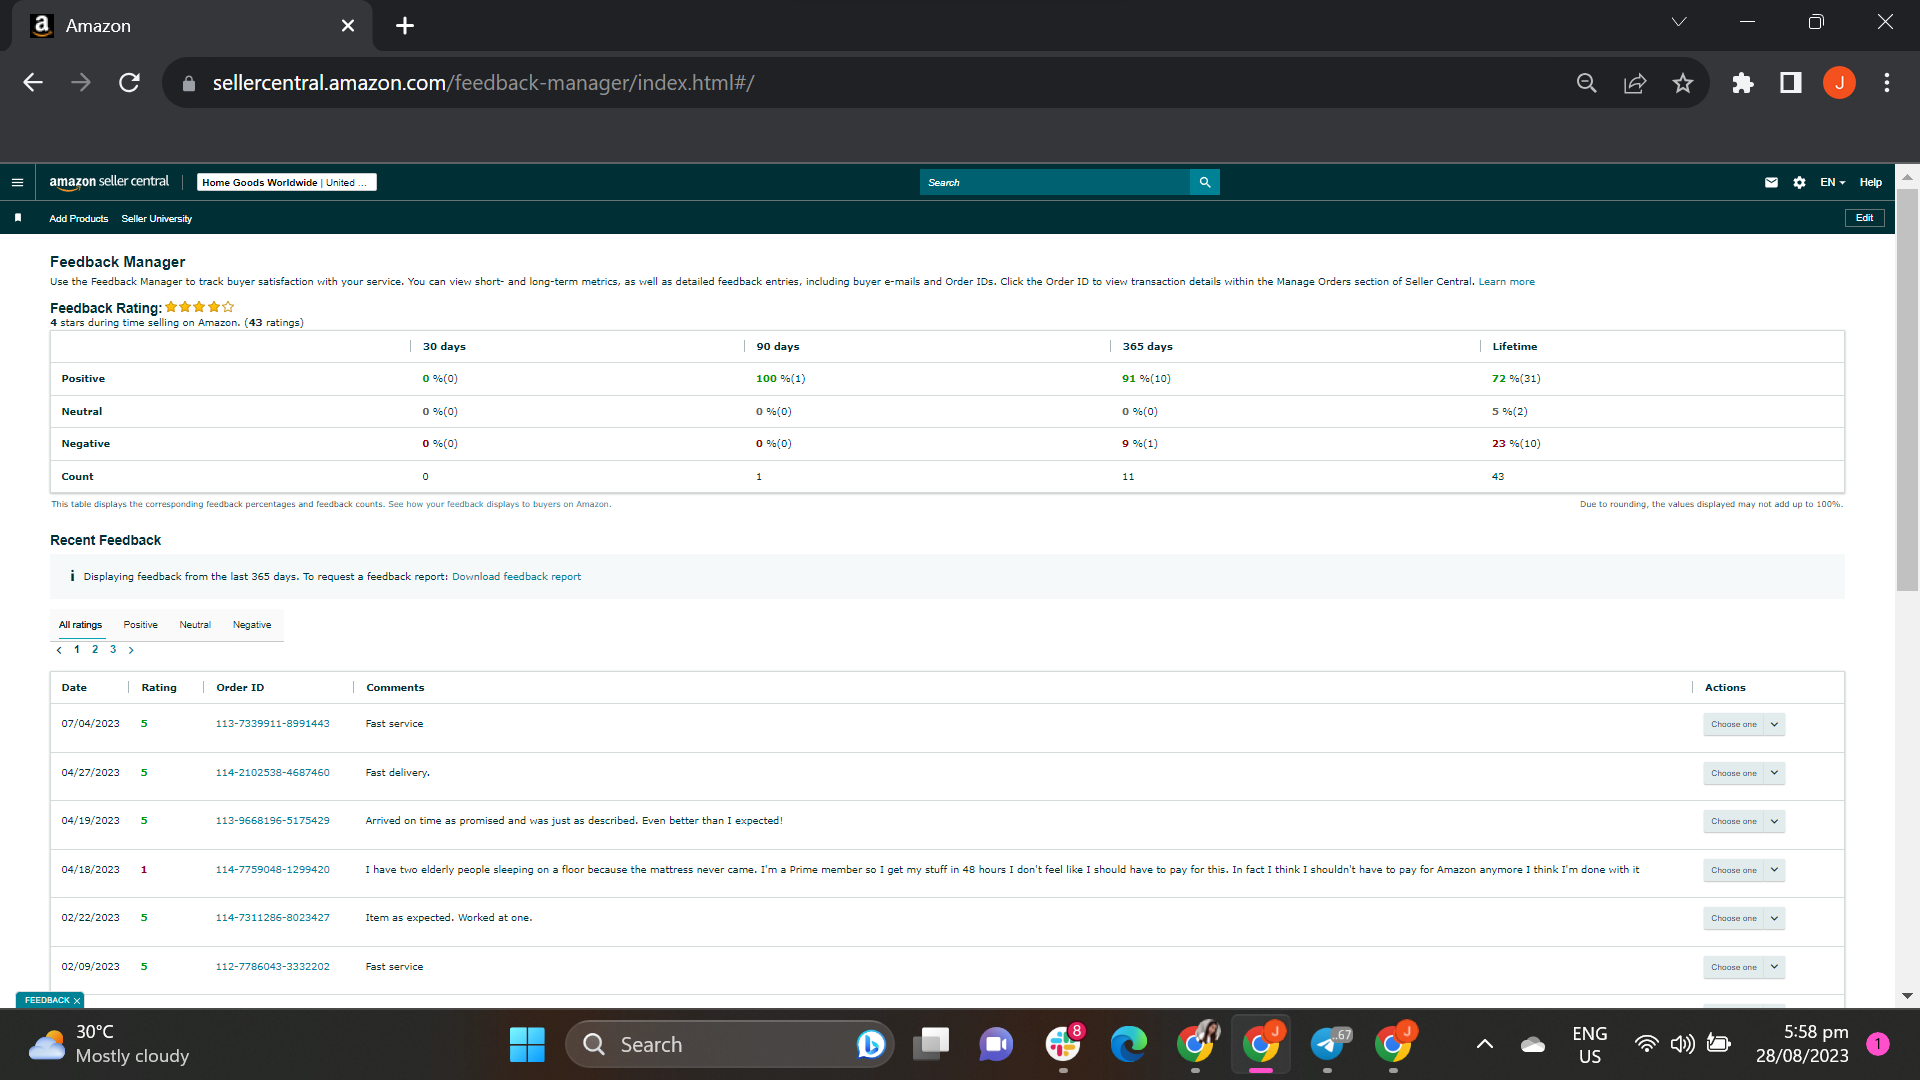
Task: Open a new browser tab
Action: click(x=405, y=26)
